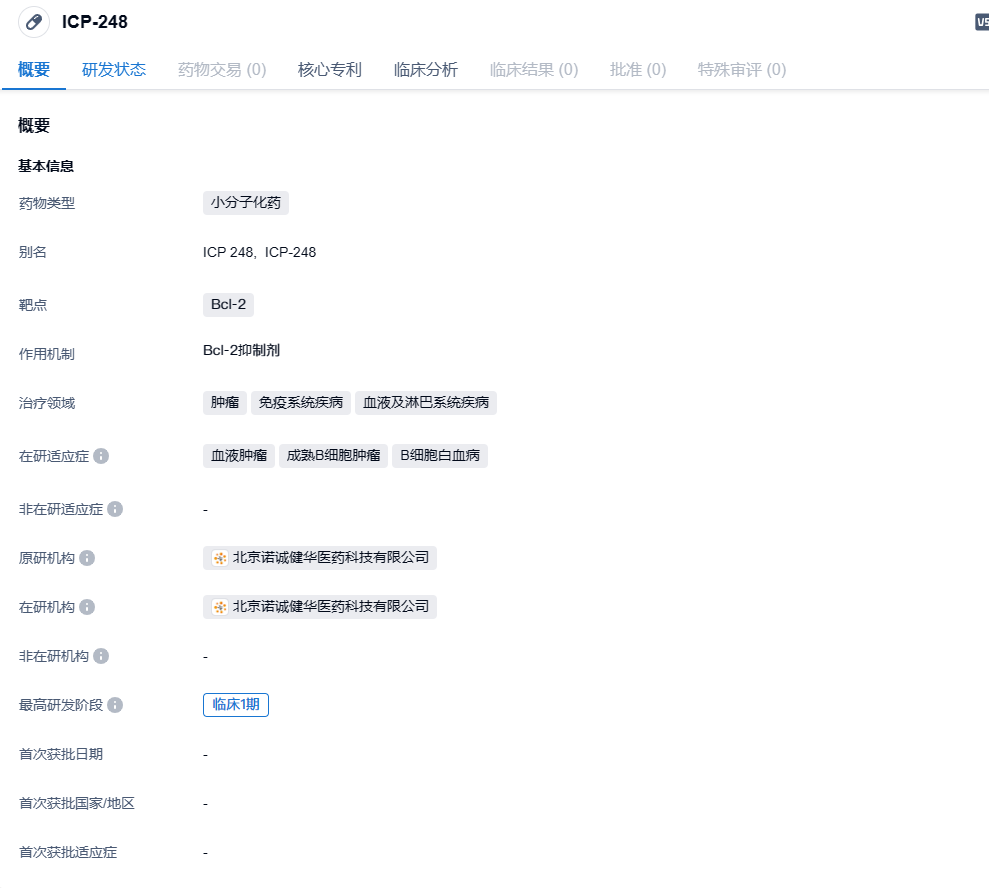Viewport: 989px width, 888px height.
Task: Open the 血液肿瘤 indication tag
Action: 239,456
